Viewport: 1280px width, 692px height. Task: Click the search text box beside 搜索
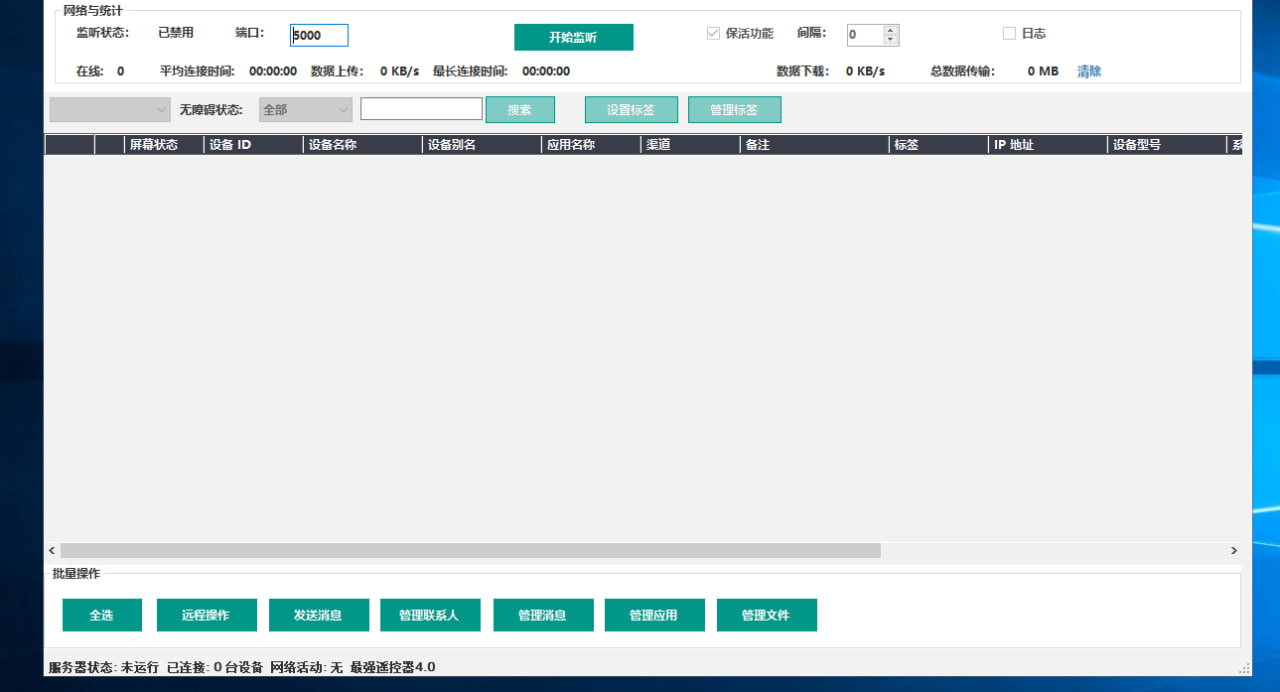click(421, 109)
